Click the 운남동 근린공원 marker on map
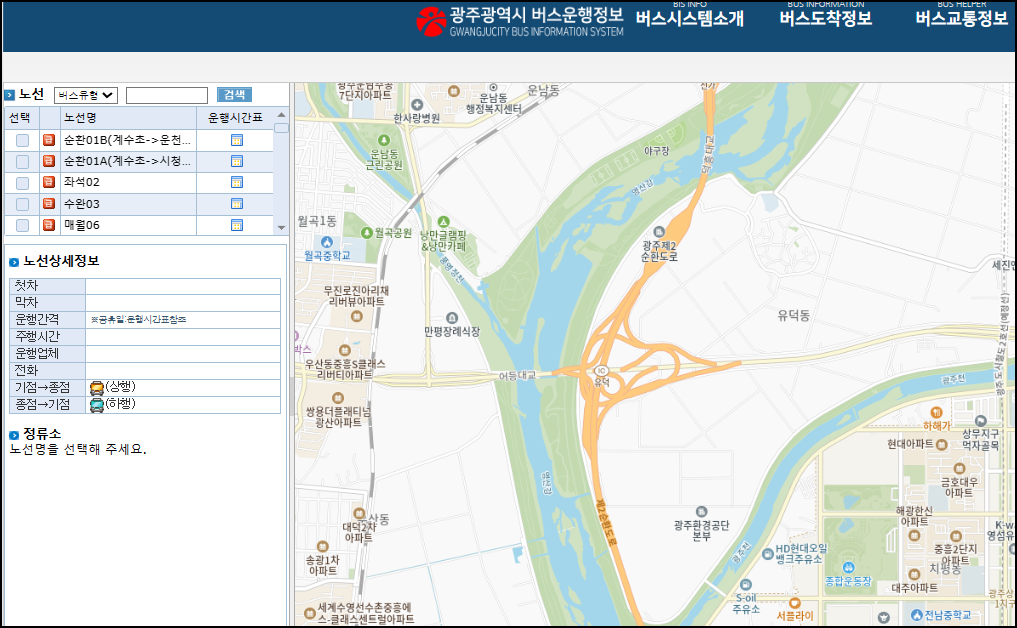The width and height of the screenshot is (1017, 628). pyautogui.click(x=384, y=140)
